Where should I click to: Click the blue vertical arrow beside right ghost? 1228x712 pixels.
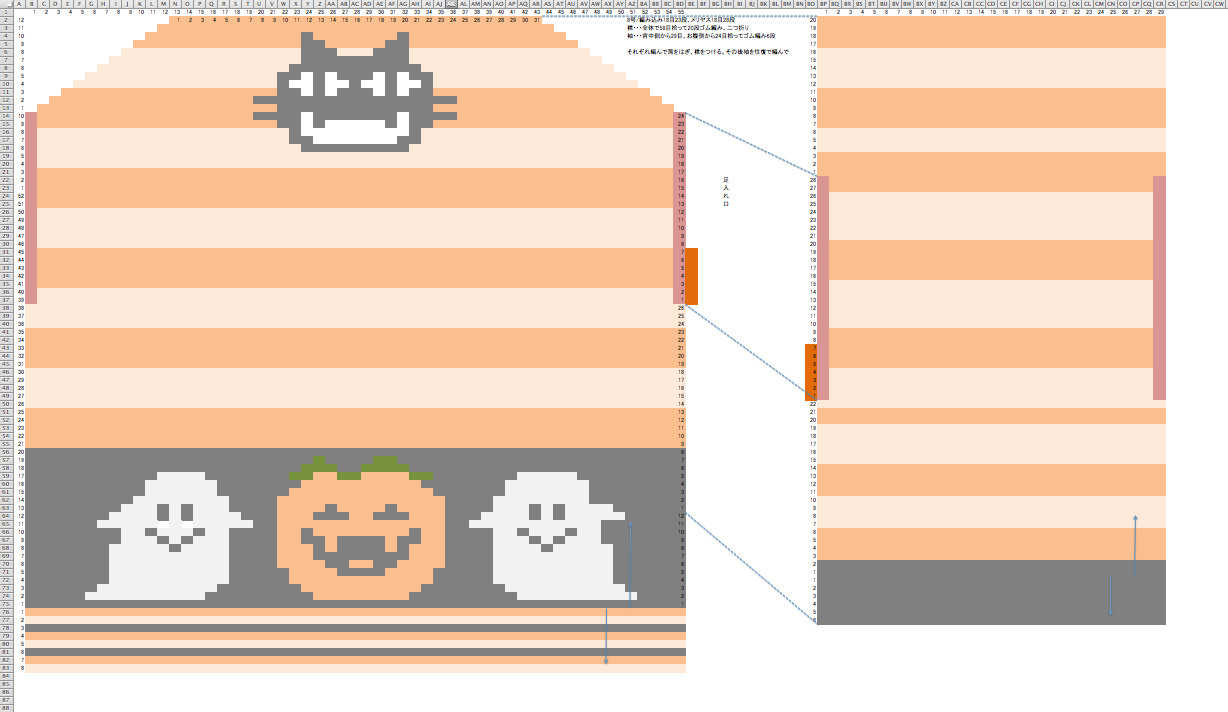[x=630, y=562]
